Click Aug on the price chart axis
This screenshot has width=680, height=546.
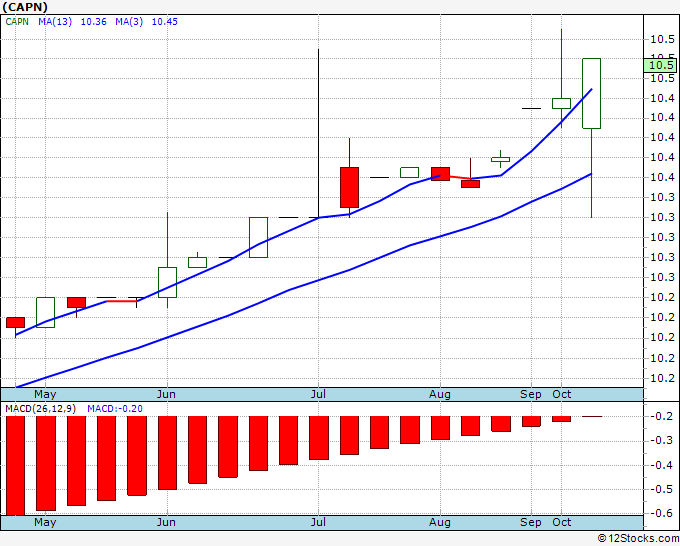coord(440,394)
